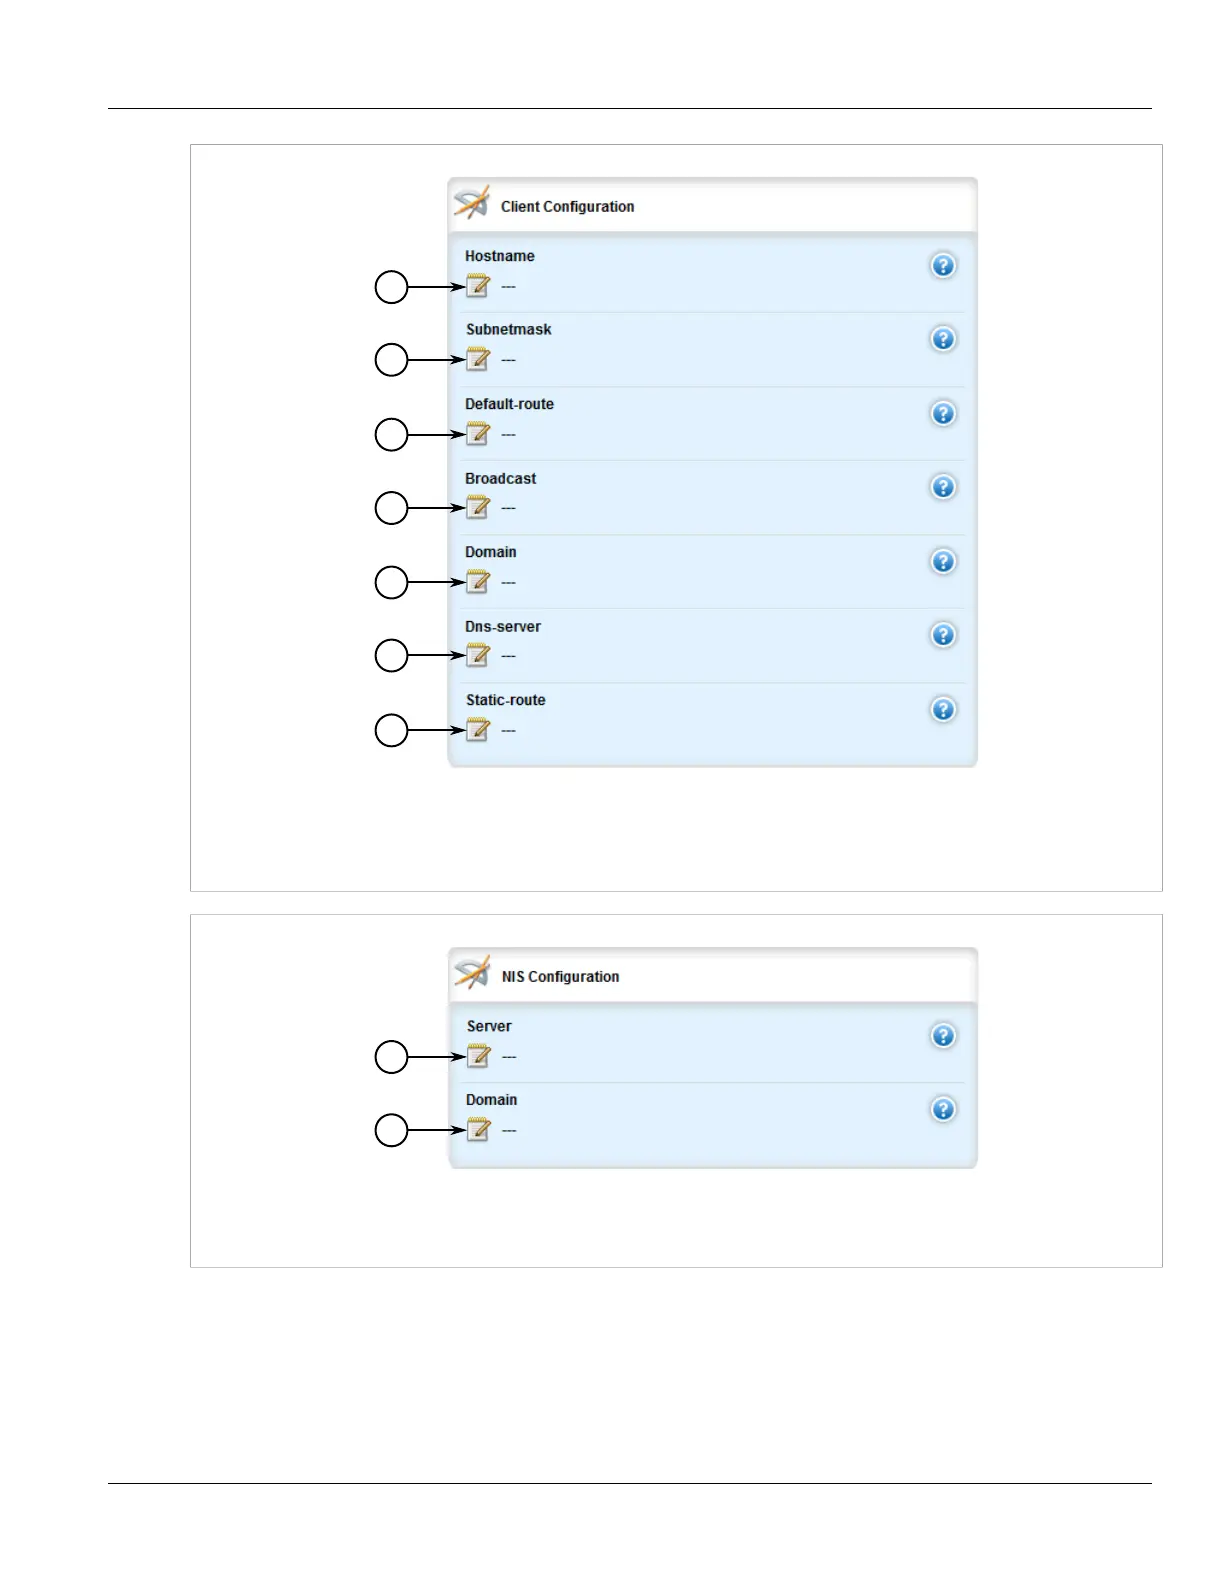Viewport: 1224px width, 1584px height.
Task: Click the Client Configuration panel header icon
Action: 472,203
